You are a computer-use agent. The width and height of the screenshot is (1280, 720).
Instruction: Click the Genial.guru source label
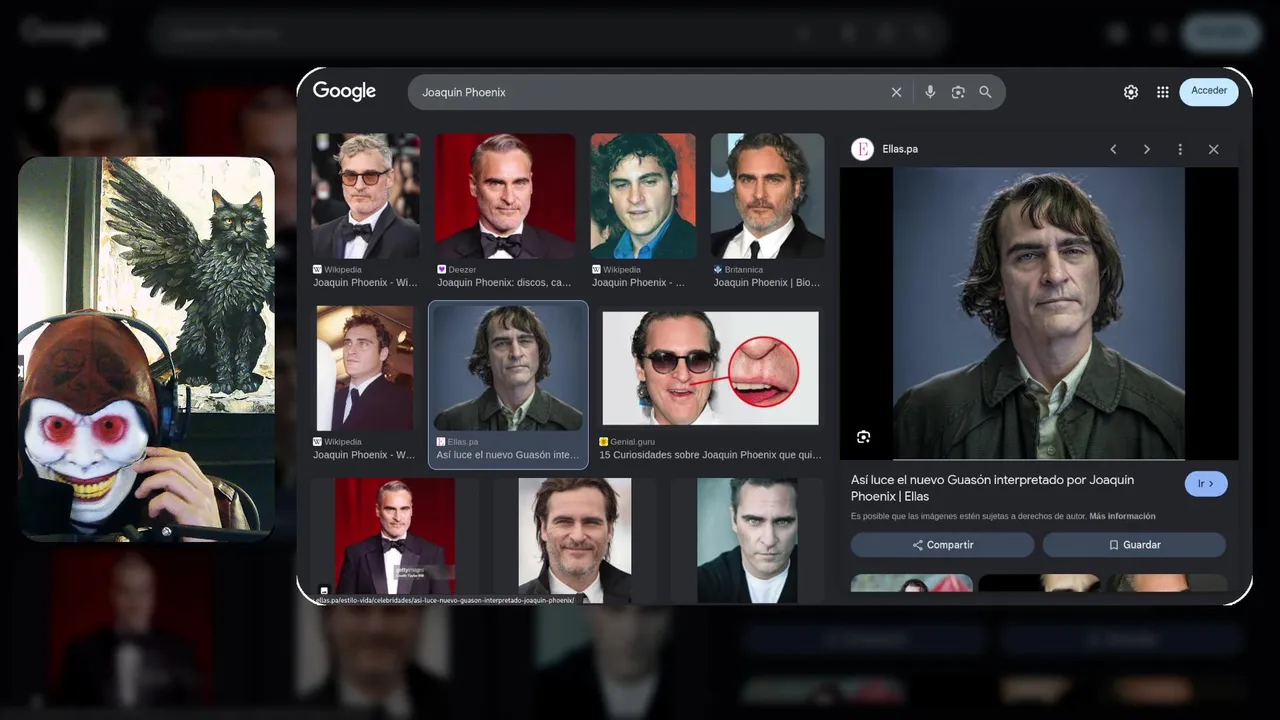pyautogui.click(x=628, y=442)
